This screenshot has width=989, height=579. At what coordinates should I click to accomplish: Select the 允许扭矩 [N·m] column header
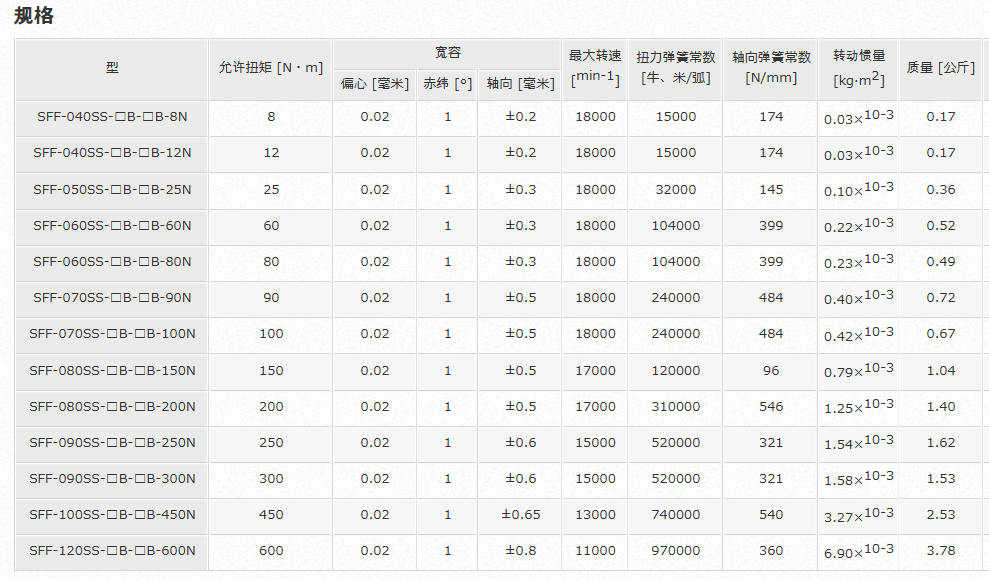[271, 67]
